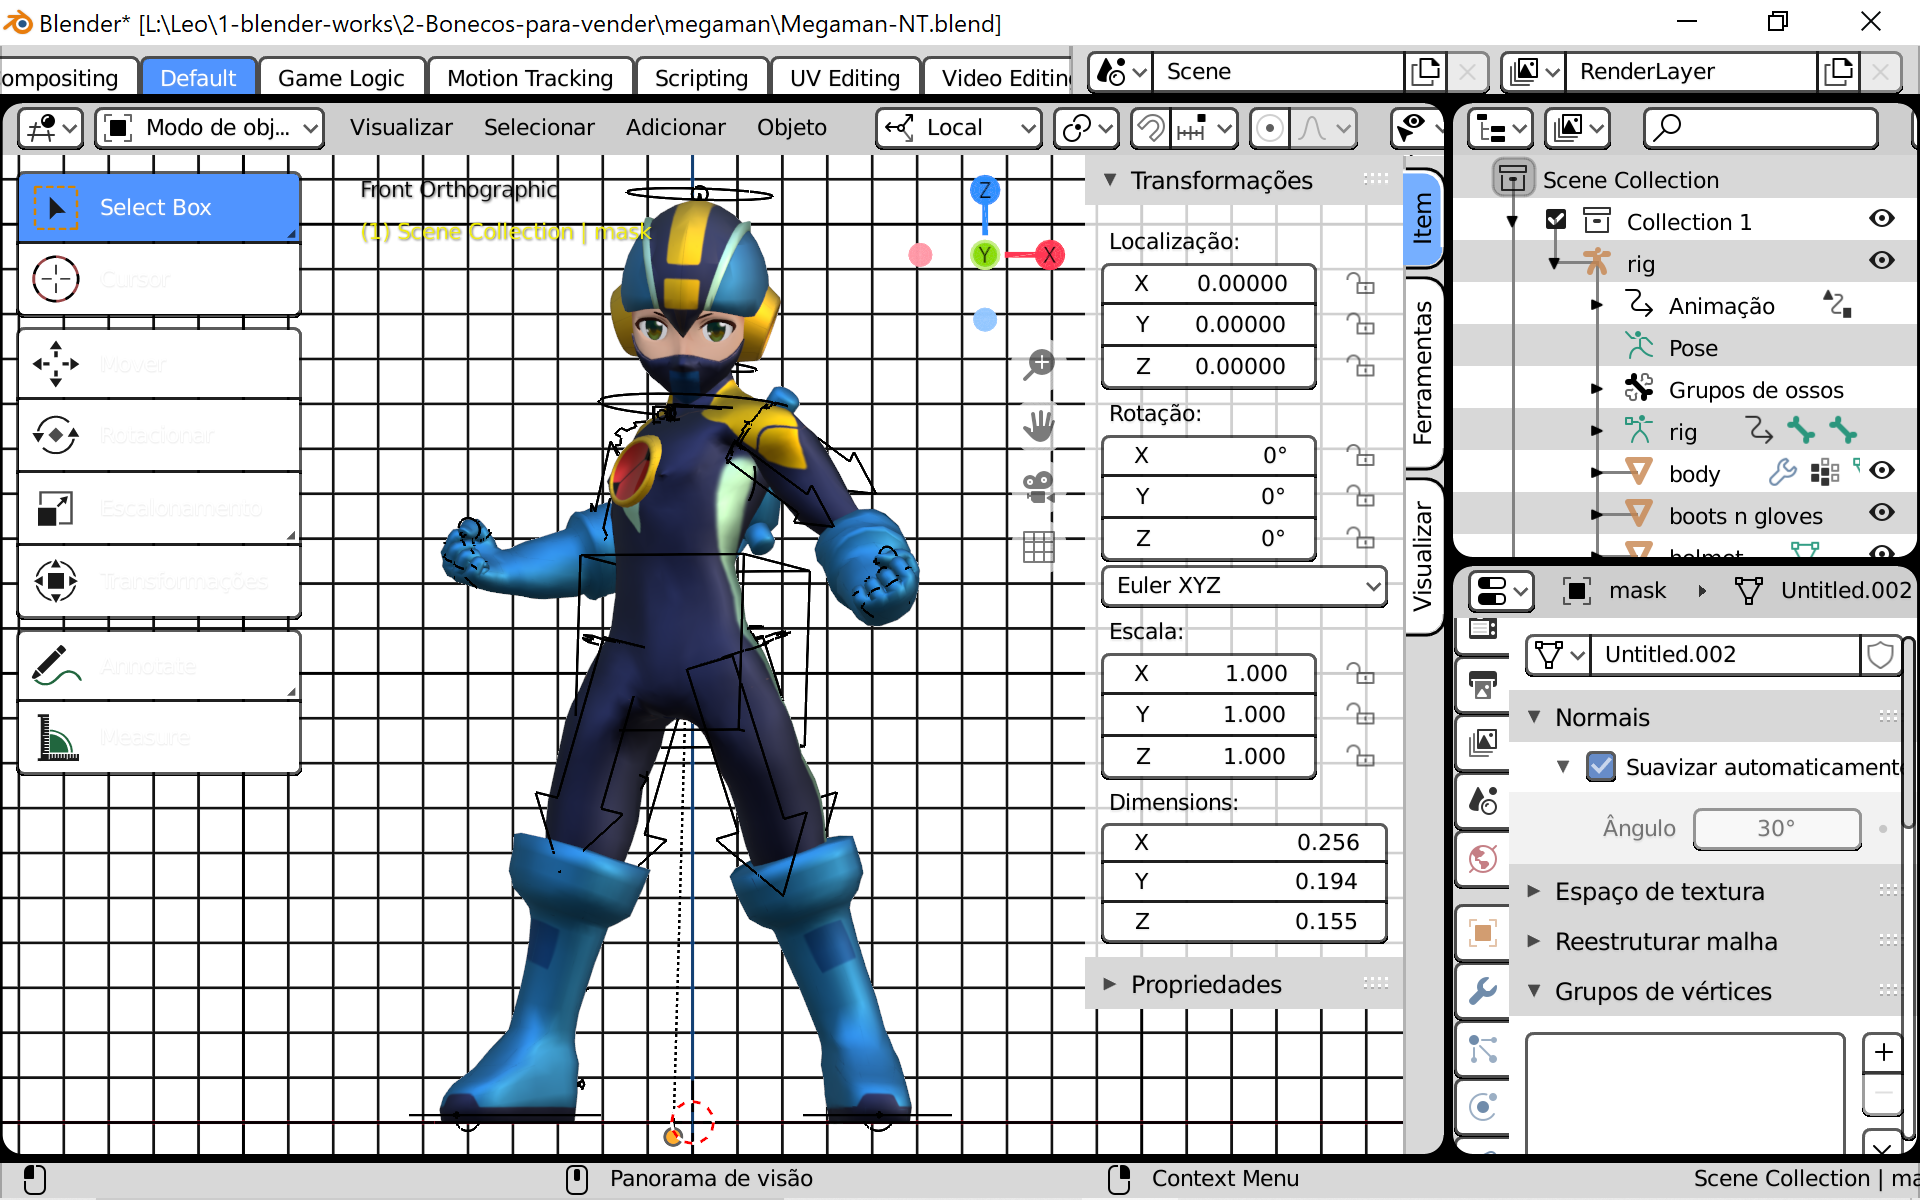Image resolution: width=1920 pixels, height=1200 pixels.
Task: Click the Particles properties tab icon
Action: 1482,1050
